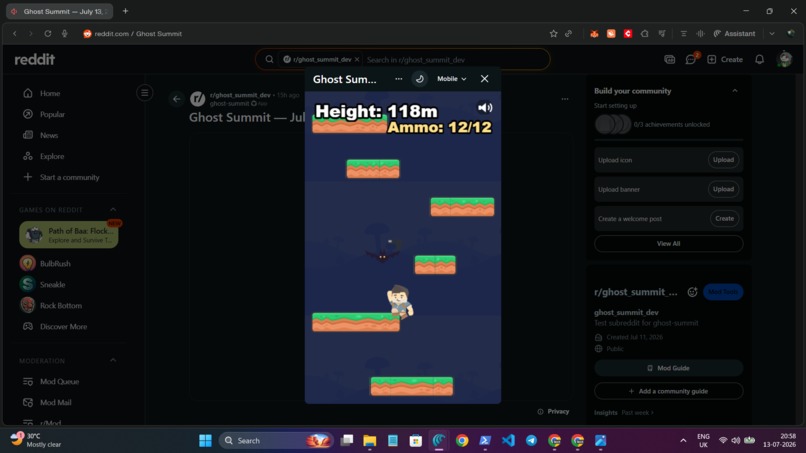
Task: Open Reddit chat with notification badge
Action: (x=691, y=59)
